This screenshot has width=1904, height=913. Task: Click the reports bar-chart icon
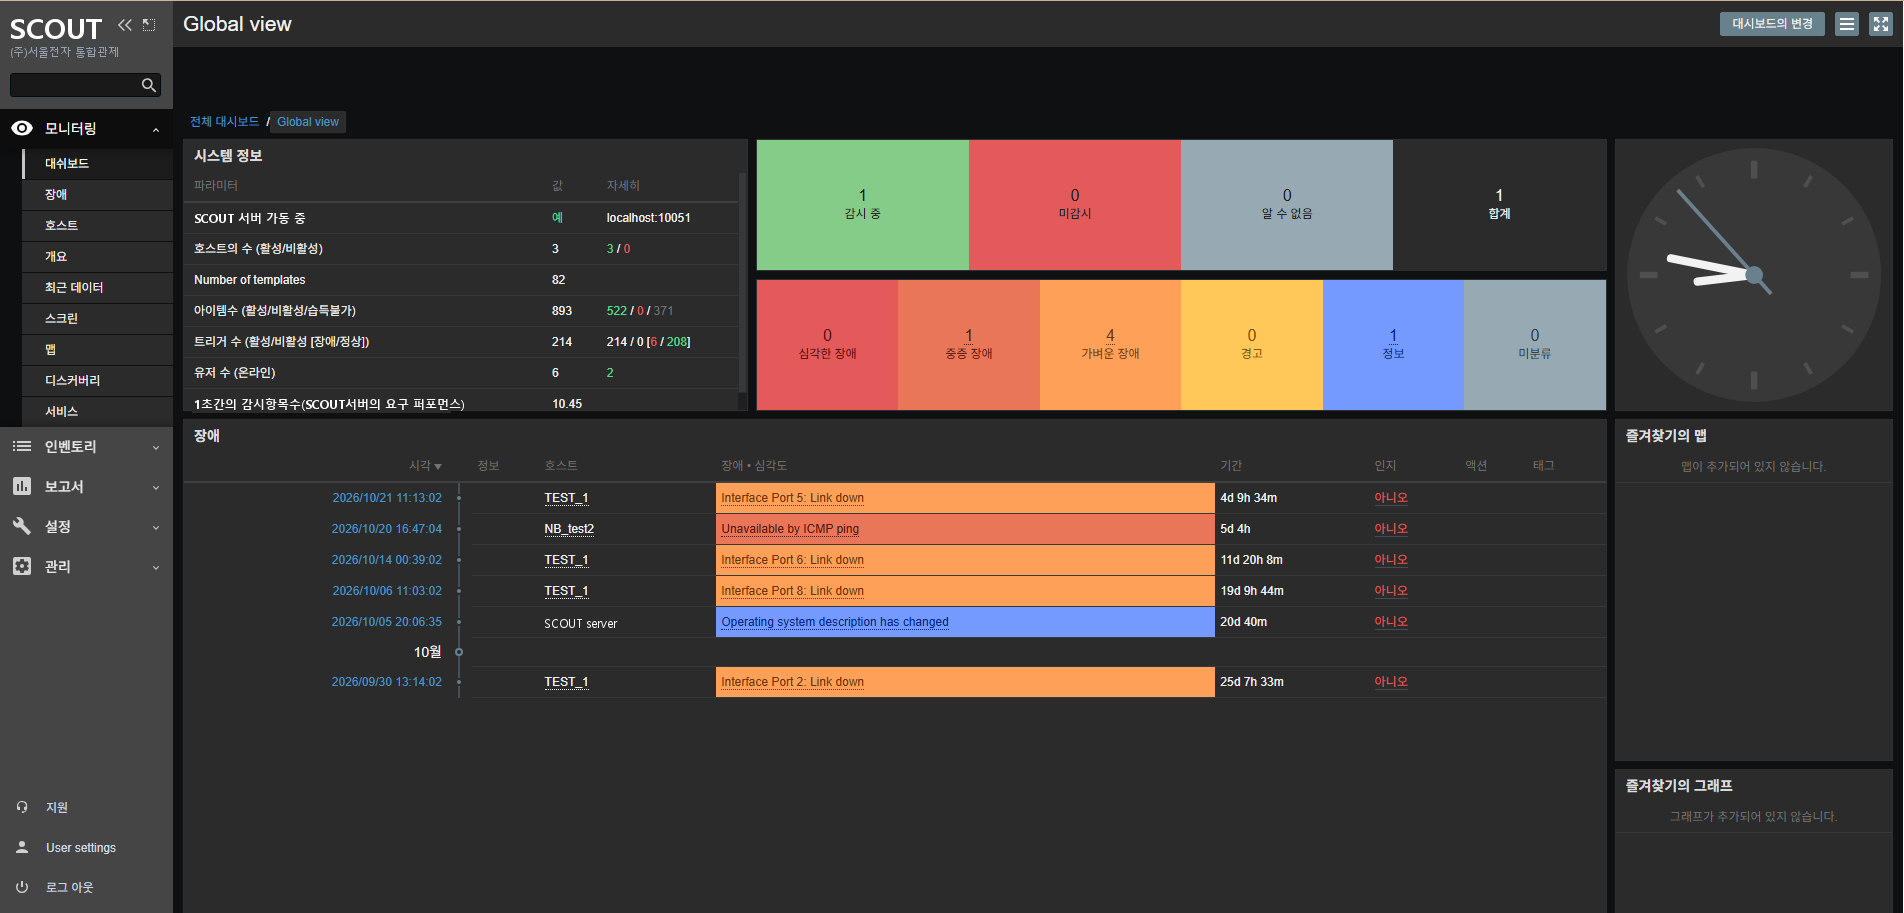(22, 486)
